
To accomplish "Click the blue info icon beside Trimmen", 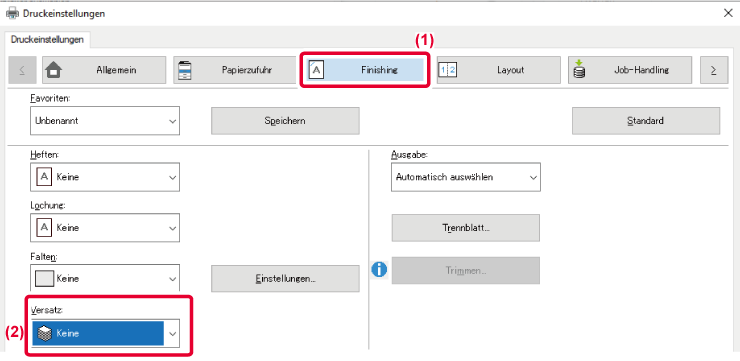I will [x=379, y=270].
